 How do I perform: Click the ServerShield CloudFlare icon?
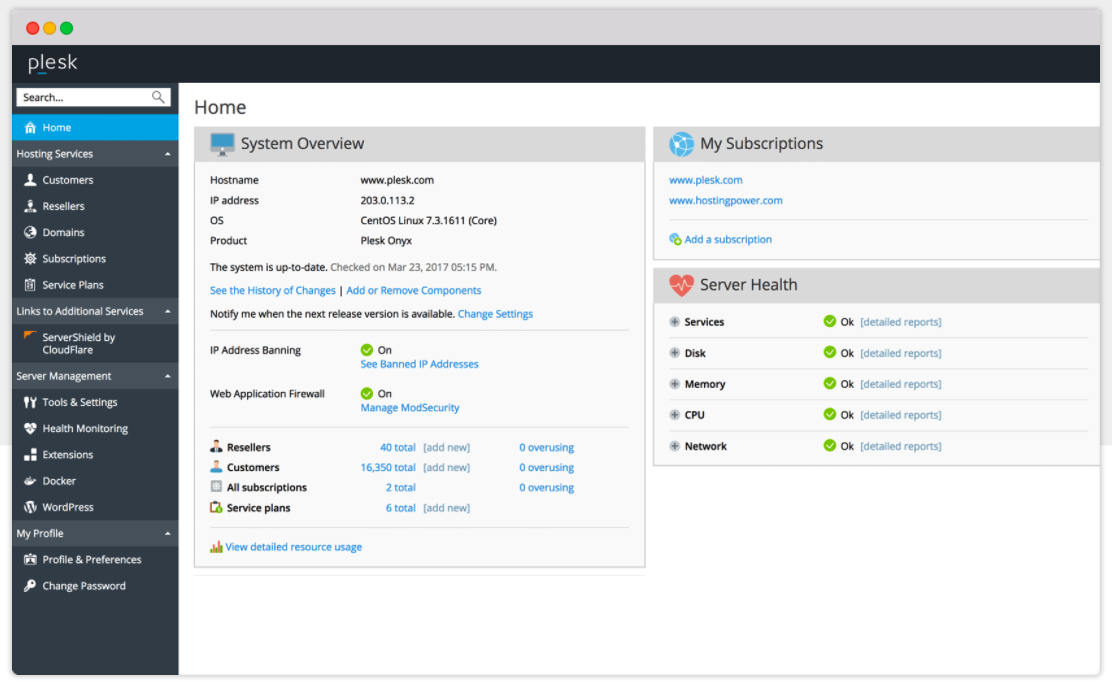(30, 336)
